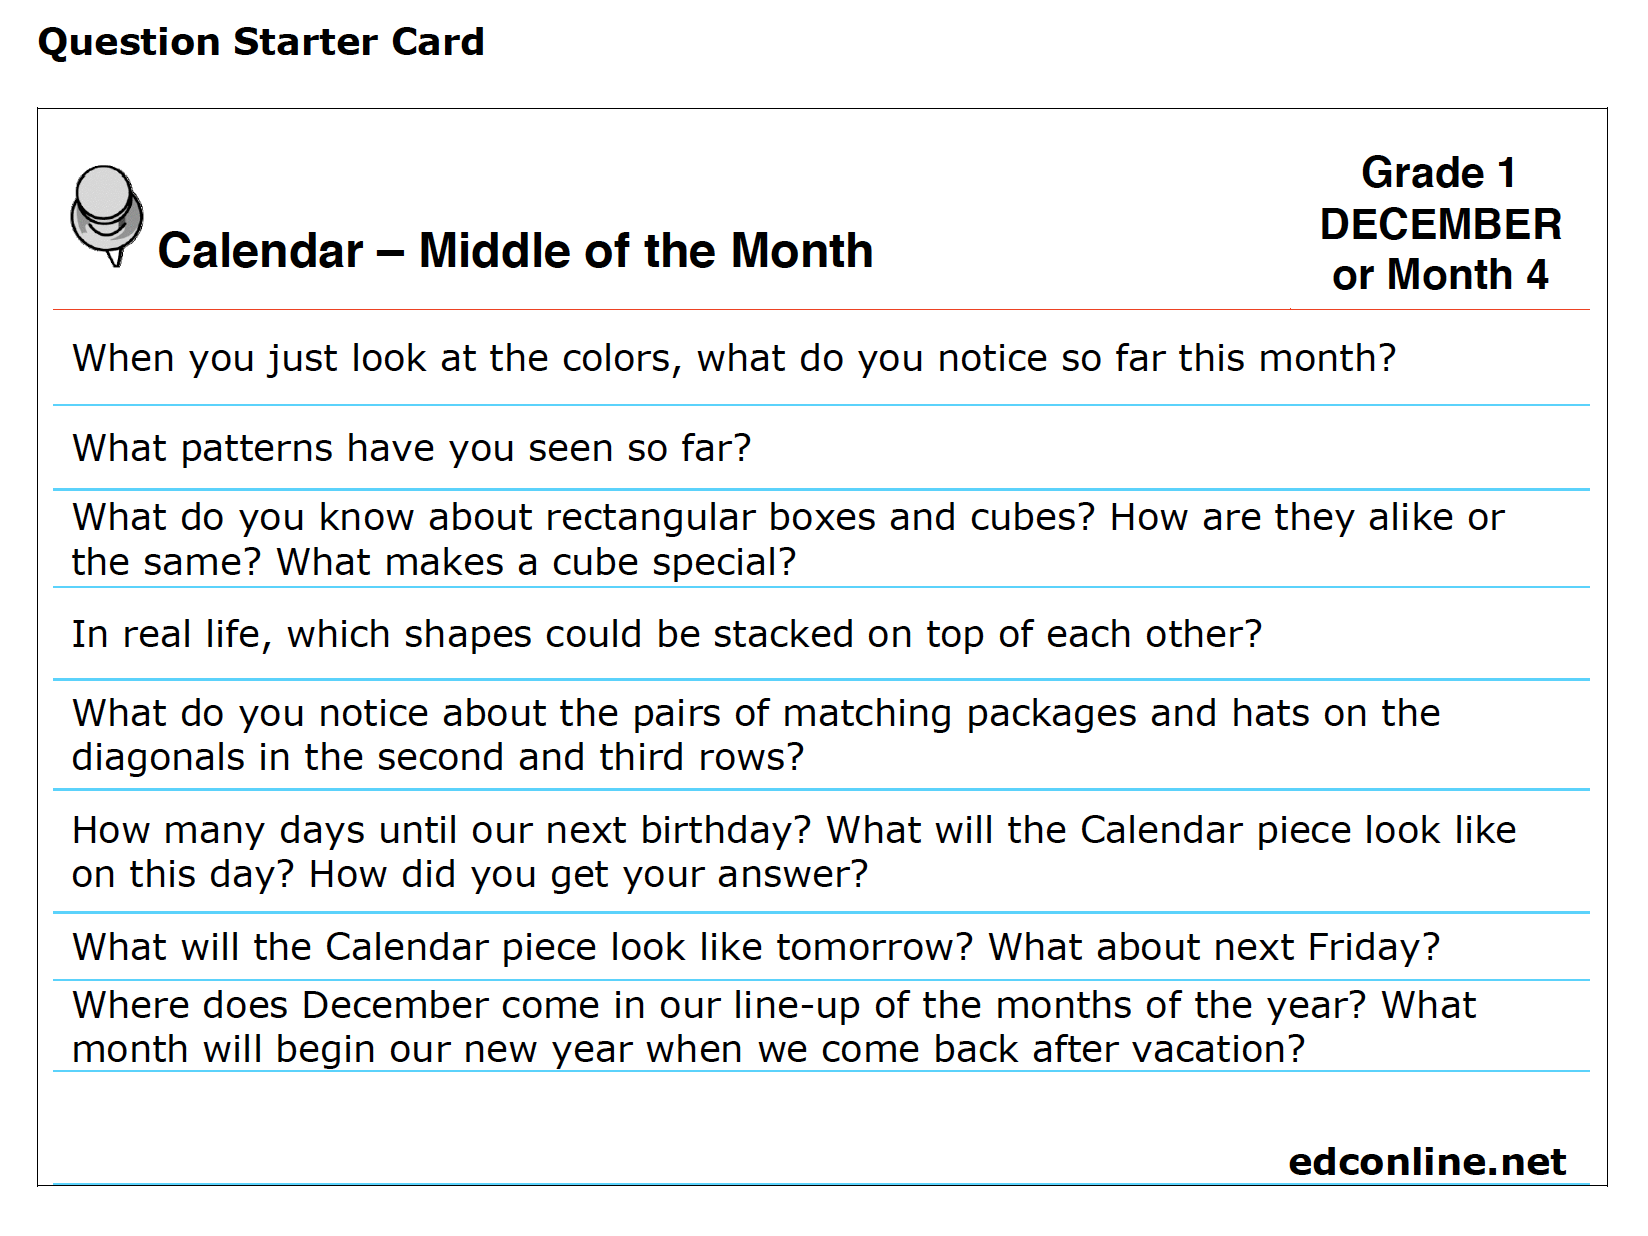The height and width of the screenshot is (1236, 1648).
Task: Click 'How did you get your answer?'
Action: (589, 875)
